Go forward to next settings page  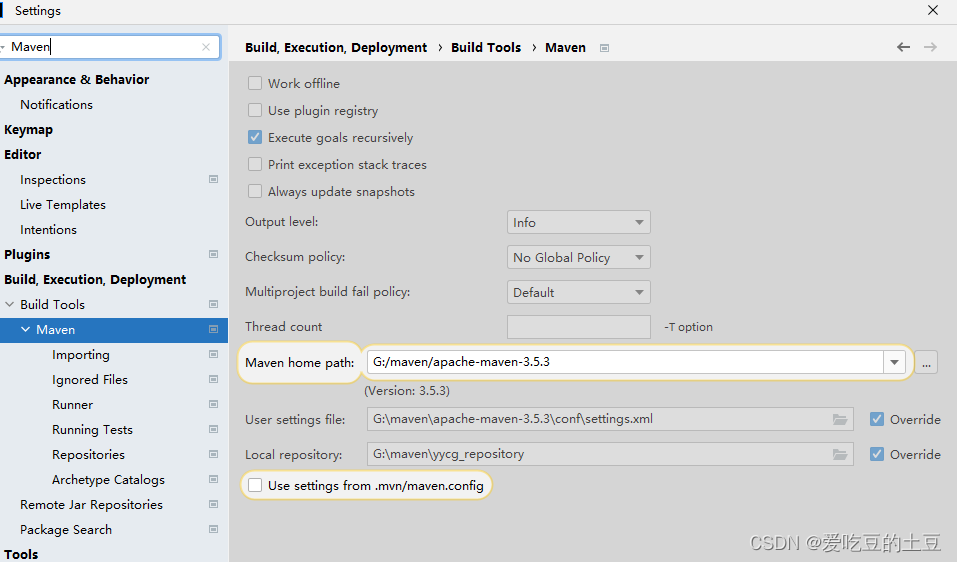(930, 47)
